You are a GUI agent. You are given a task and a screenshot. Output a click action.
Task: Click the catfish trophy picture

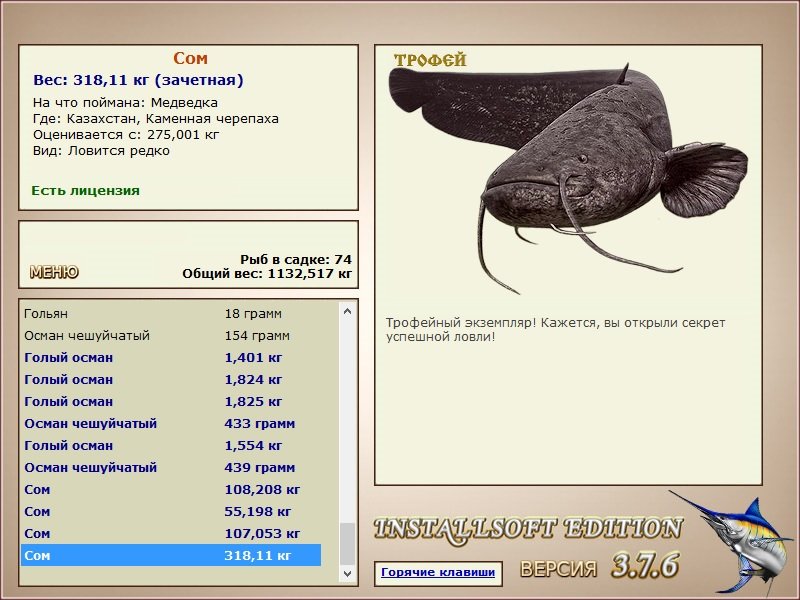point(567,179)
